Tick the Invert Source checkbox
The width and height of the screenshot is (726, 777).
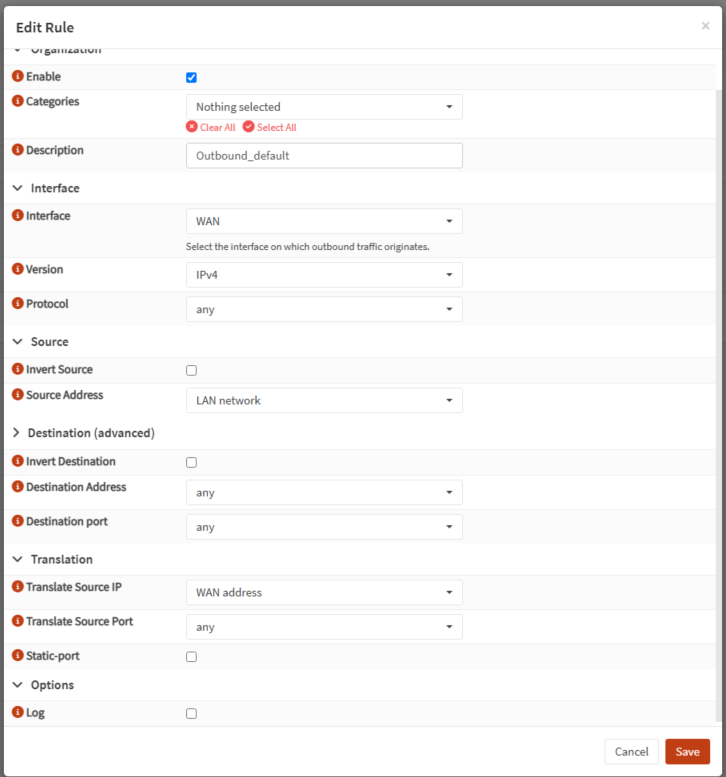click(x=191, y=370)
